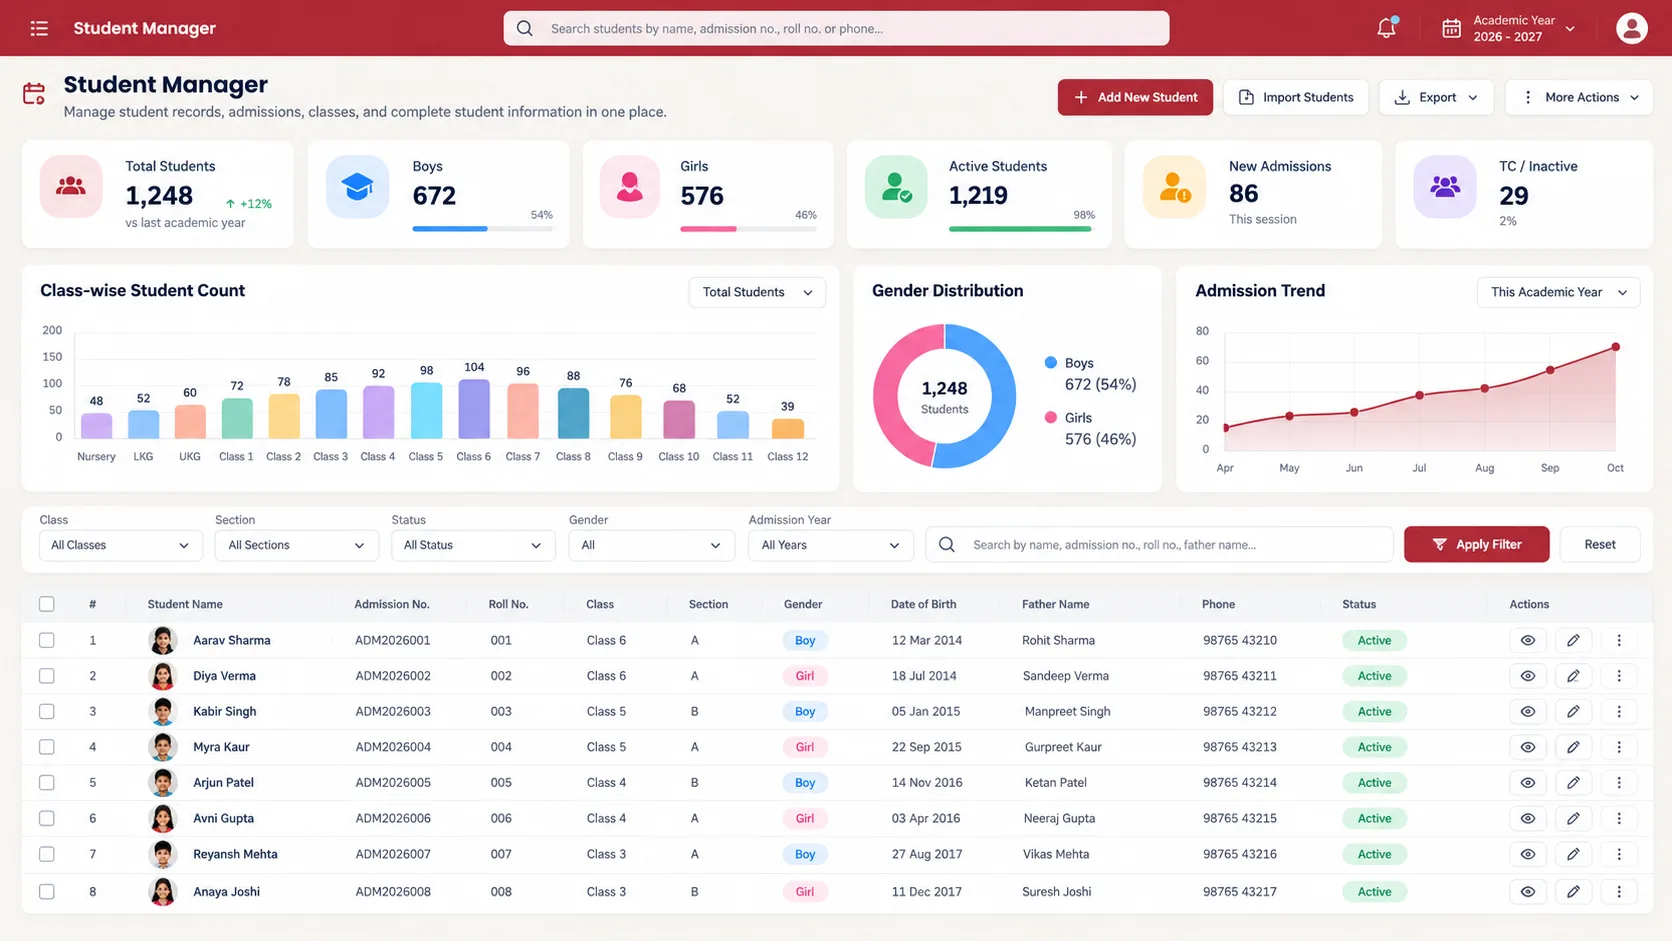Click the Boys 54% progress bar

coord(482,229)
